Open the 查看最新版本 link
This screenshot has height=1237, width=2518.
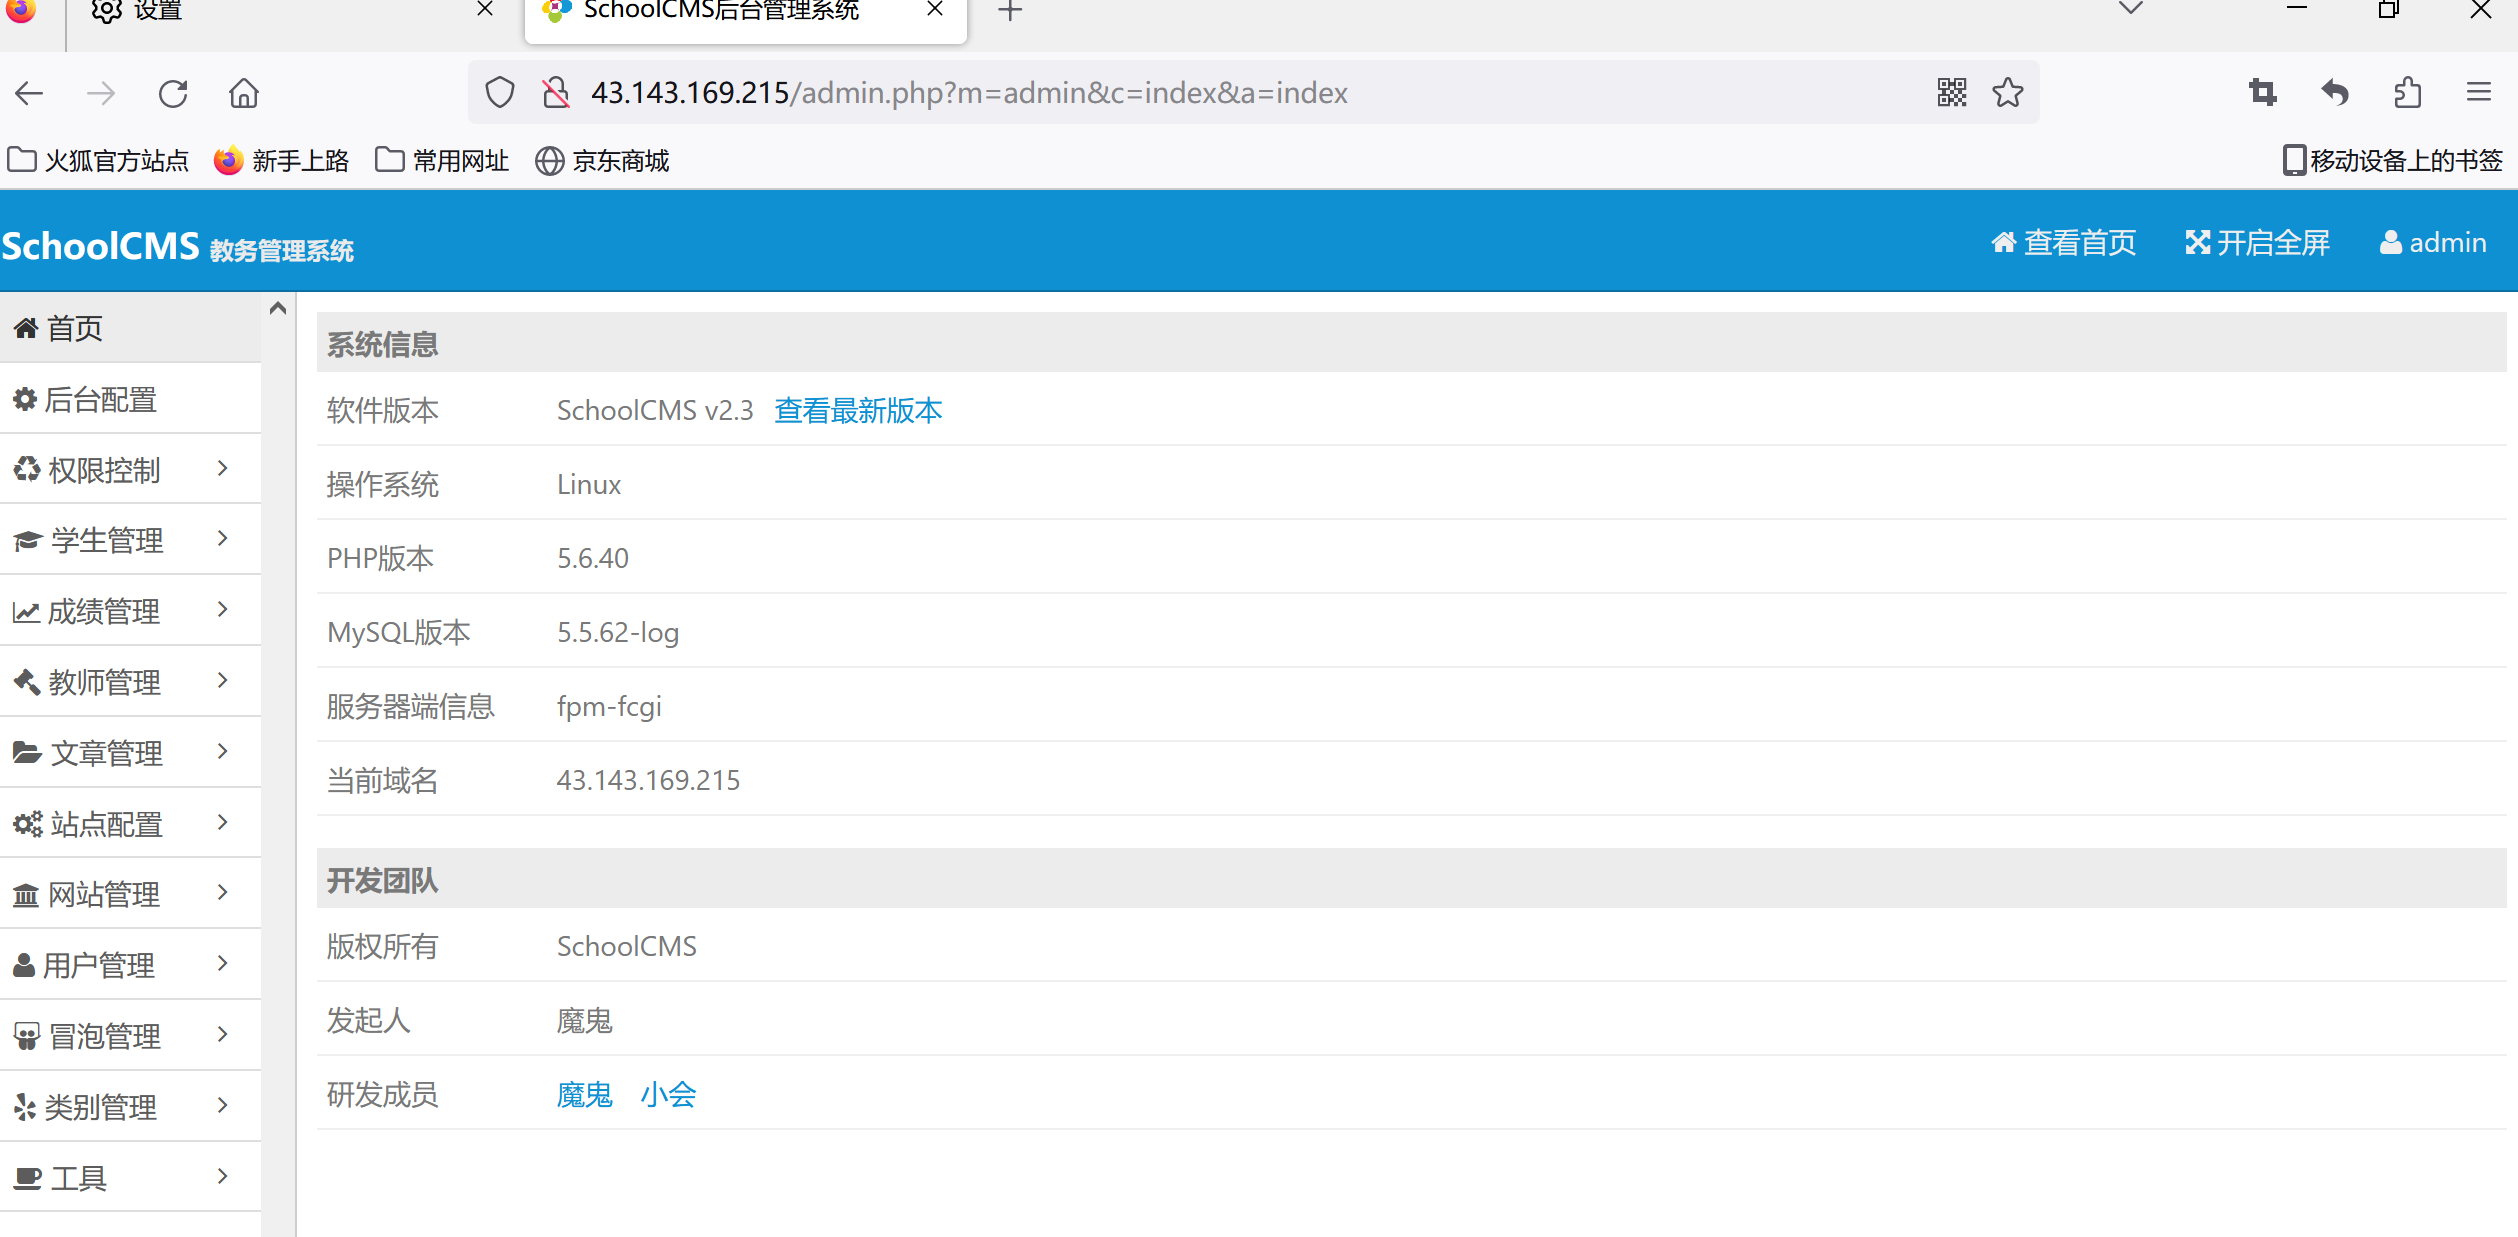tap(857, 410)
